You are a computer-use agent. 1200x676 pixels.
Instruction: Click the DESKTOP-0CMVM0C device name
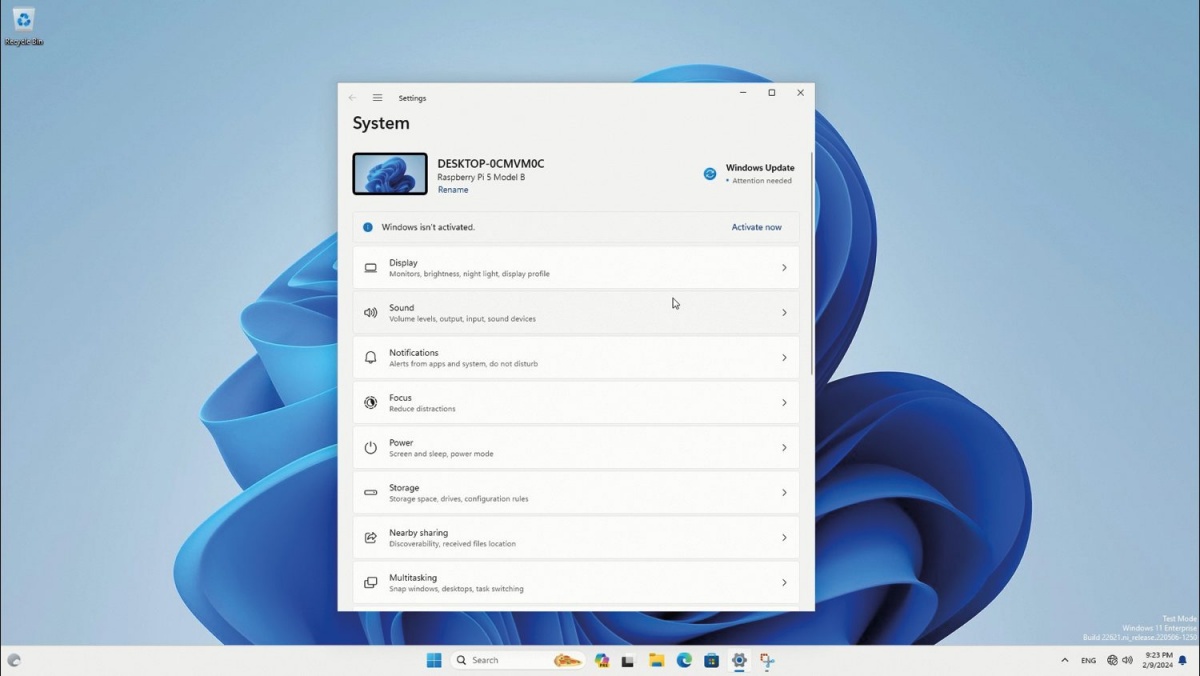pyautogui.click(x=491, y=163)
